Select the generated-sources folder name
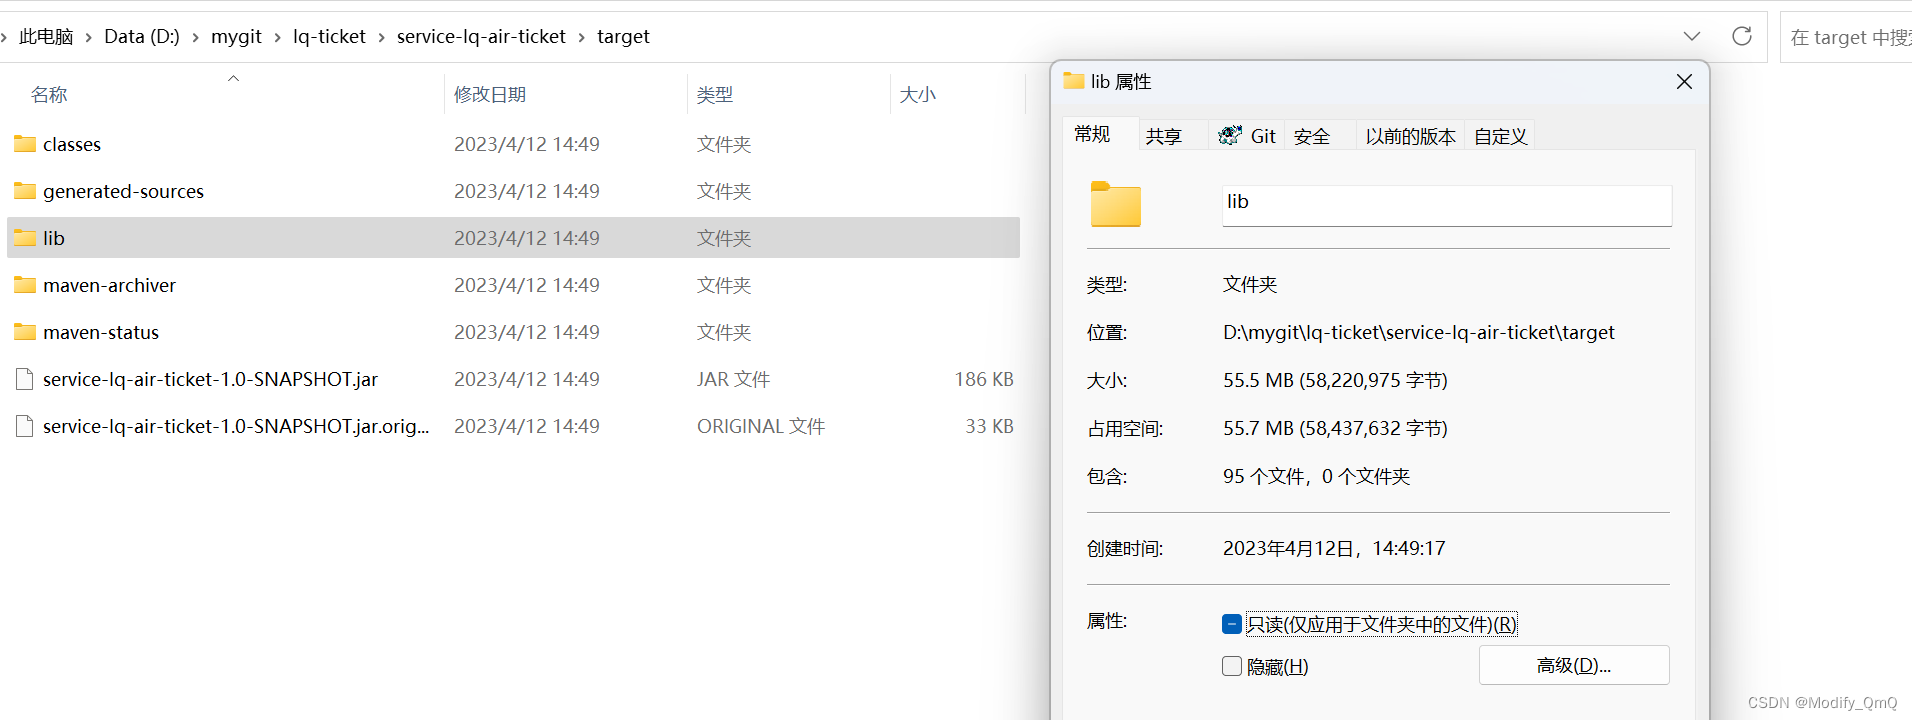The image size is (1912, 720). (x=123, y=191)
